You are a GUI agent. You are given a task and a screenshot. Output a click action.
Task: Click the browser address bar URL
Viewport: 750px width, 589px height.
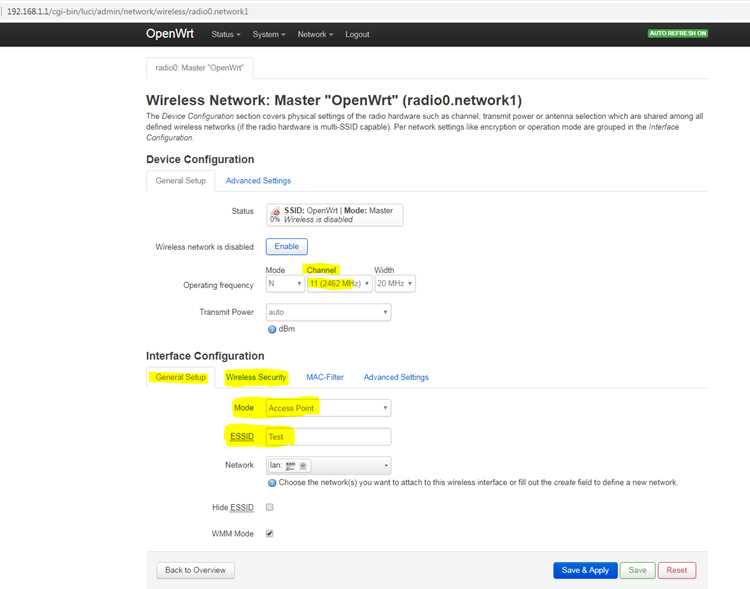coord(128,11)
